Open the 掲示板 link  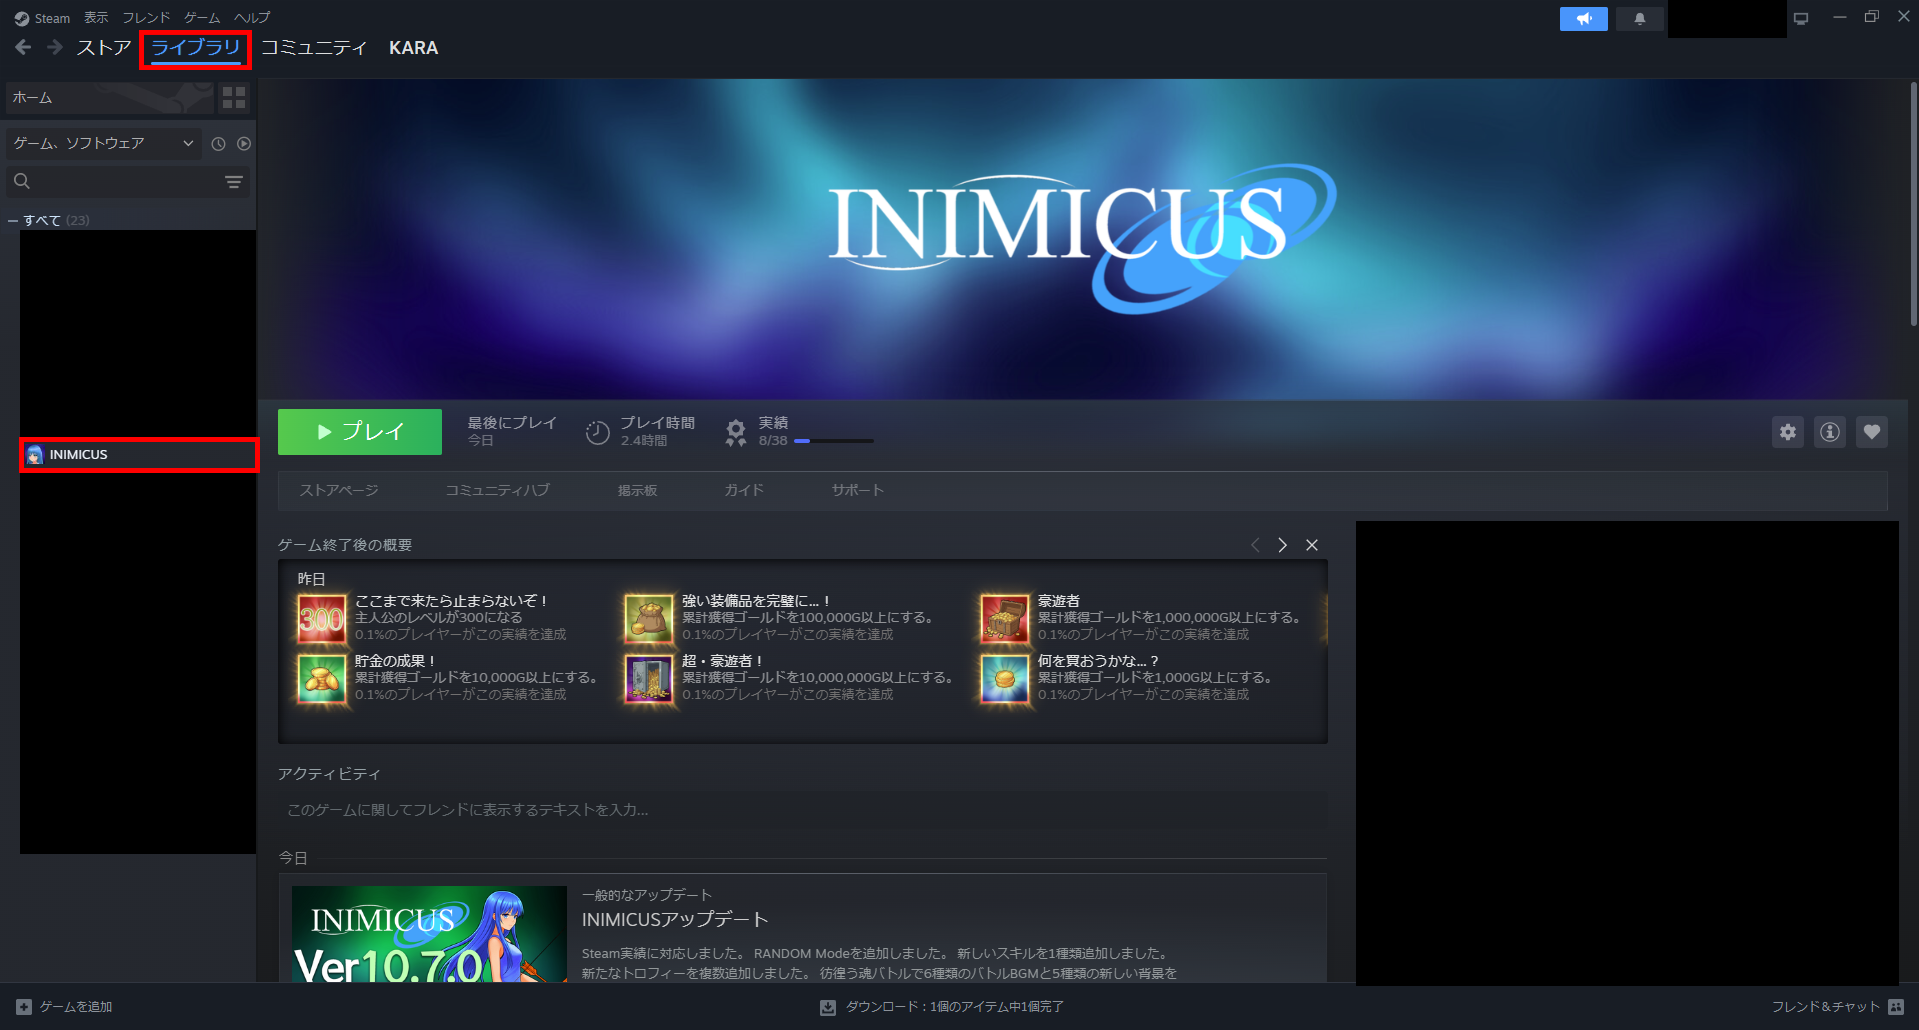(x=637, y=490)
